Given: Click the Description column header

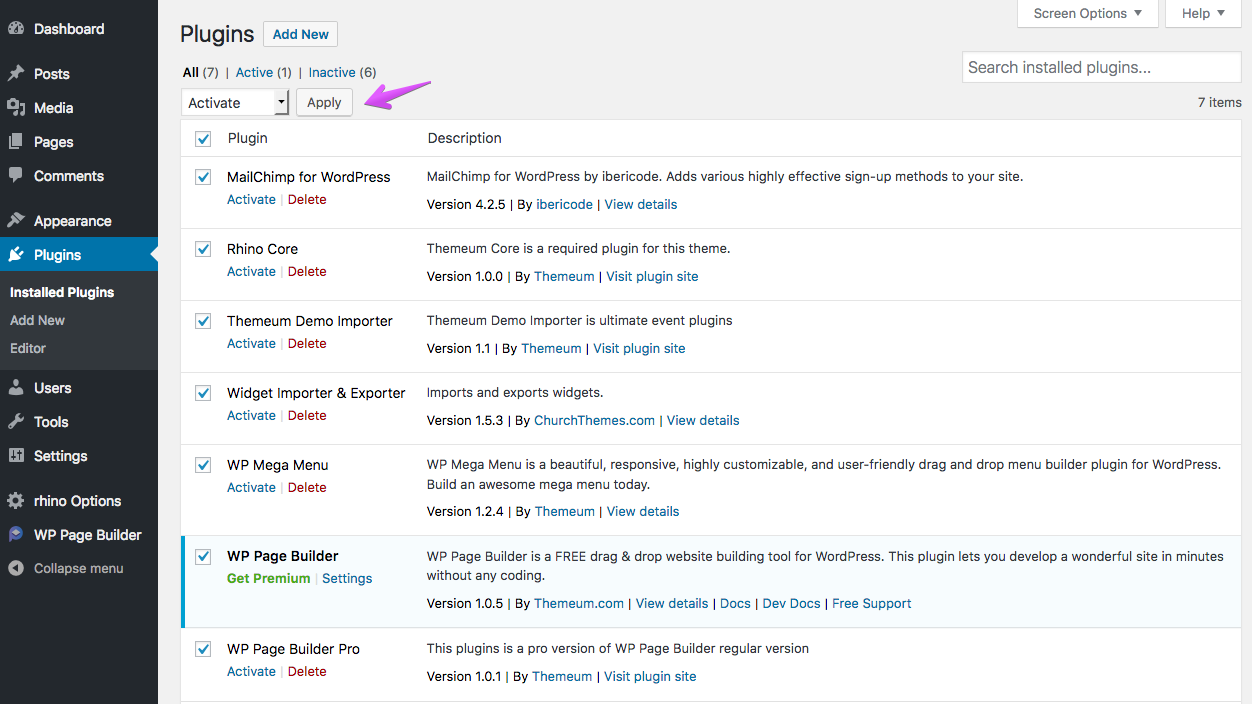Looking at the screenshot, I should tap(465, 138).
